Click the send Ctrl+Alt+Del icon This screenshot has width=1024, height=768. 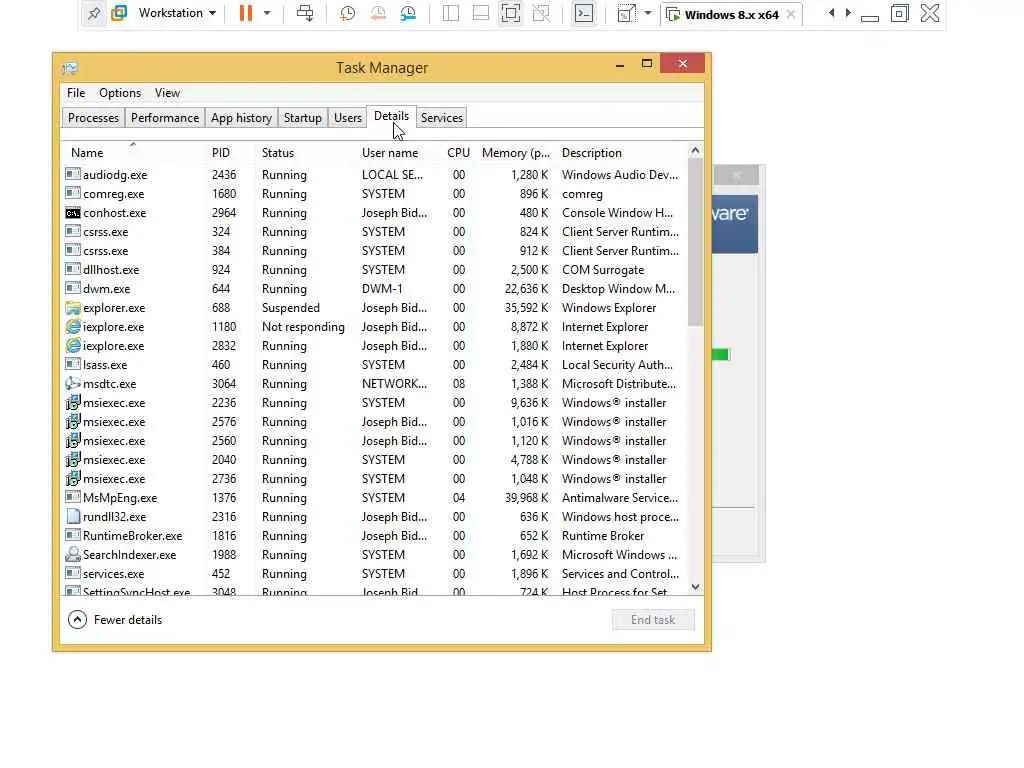click(305, 13)
